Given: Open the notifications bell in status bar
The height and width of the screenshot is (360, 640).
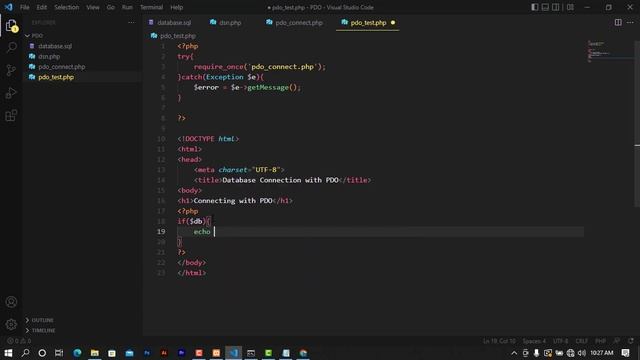Looking at the screenshot, I should point(631,341).
